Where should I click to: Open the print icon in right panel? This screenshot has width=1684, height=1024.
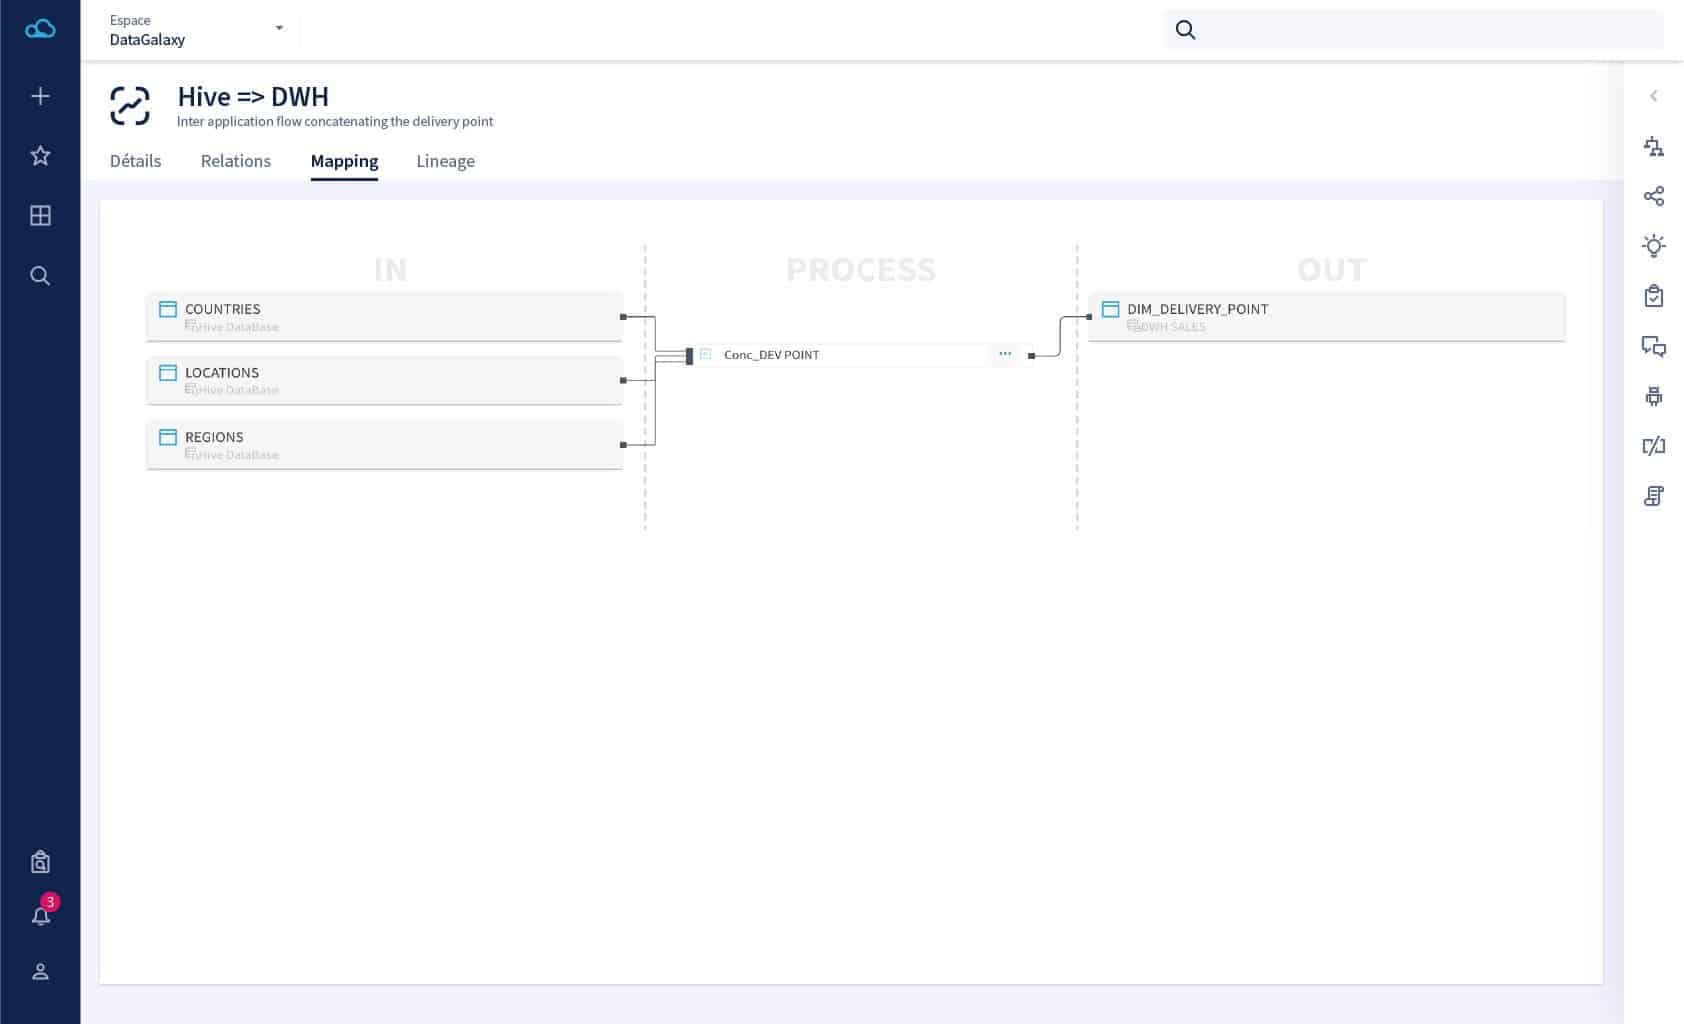click(x=1654, y=396)
